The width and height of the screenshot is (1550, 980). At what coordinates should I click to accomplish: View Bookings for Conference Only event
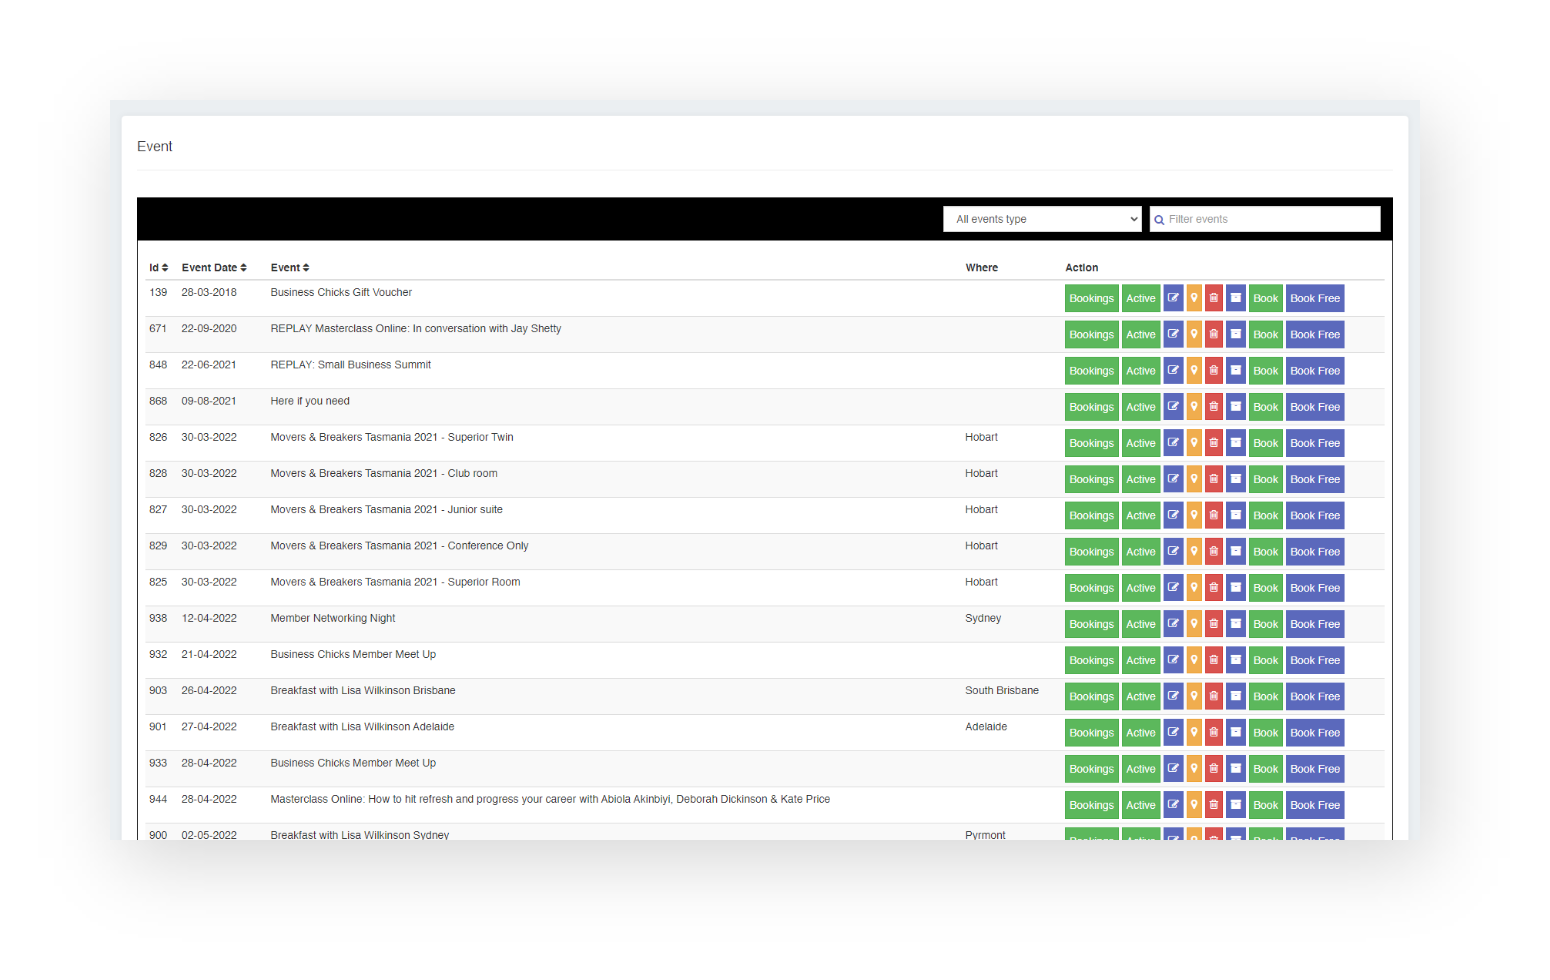pyautogui.click(x=1091, y=552)
